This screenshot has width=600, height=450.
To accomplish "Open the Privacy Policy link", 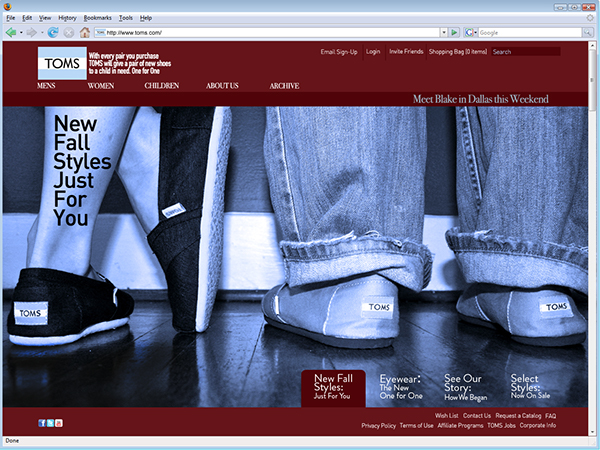I will tap(378, 426).
